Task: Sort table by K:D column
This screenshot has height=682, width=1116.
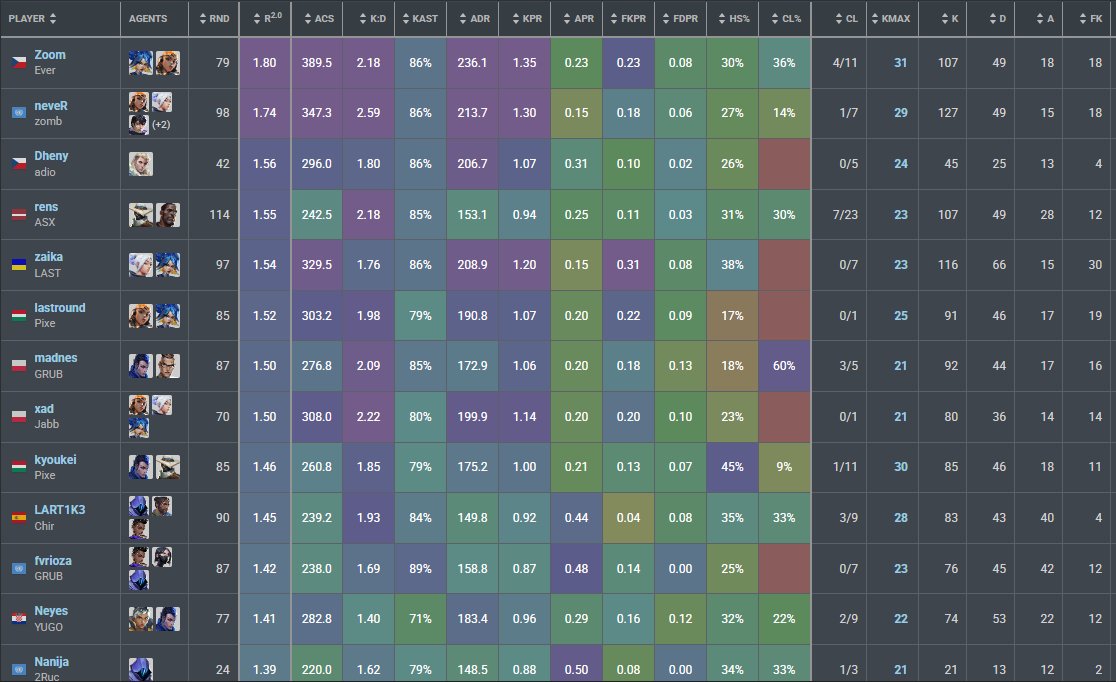Action: pos(372,19)
